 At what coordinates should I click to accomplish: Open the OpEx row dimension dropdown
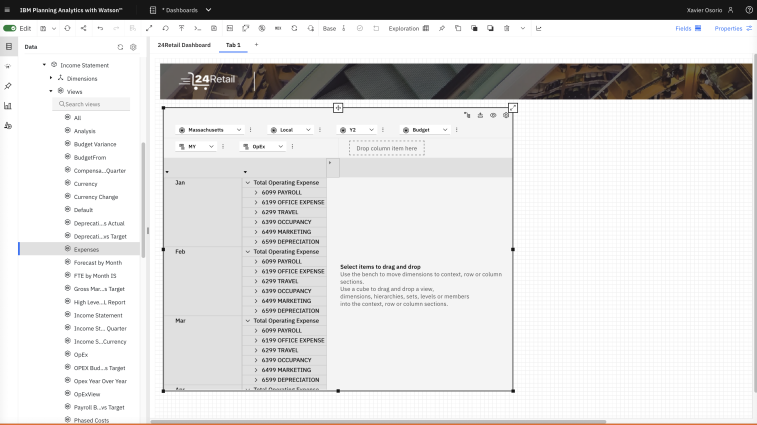[x=263, y=146]
